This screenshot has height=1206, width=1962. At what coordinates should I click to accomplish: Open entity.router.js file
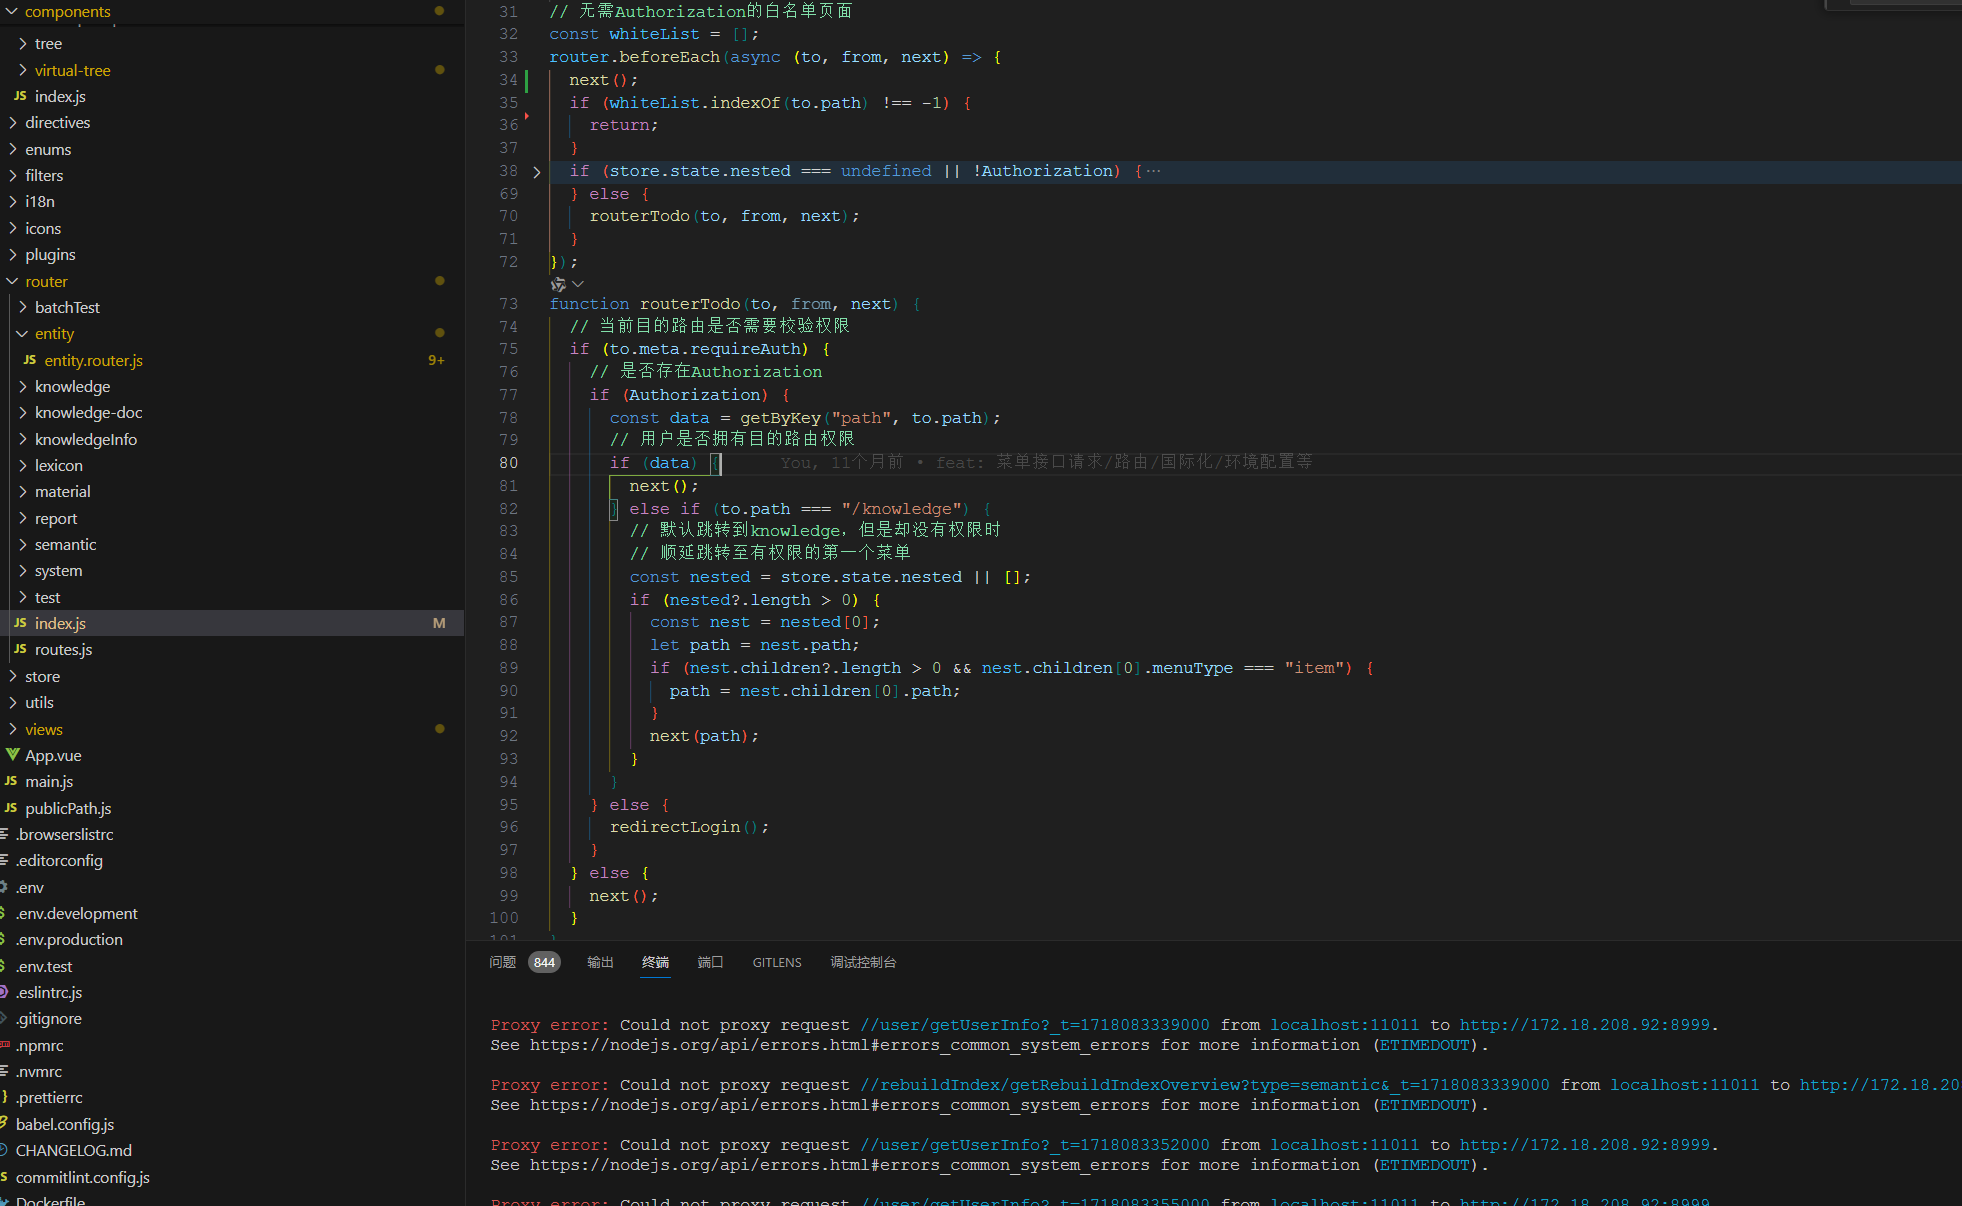(93, 361)
